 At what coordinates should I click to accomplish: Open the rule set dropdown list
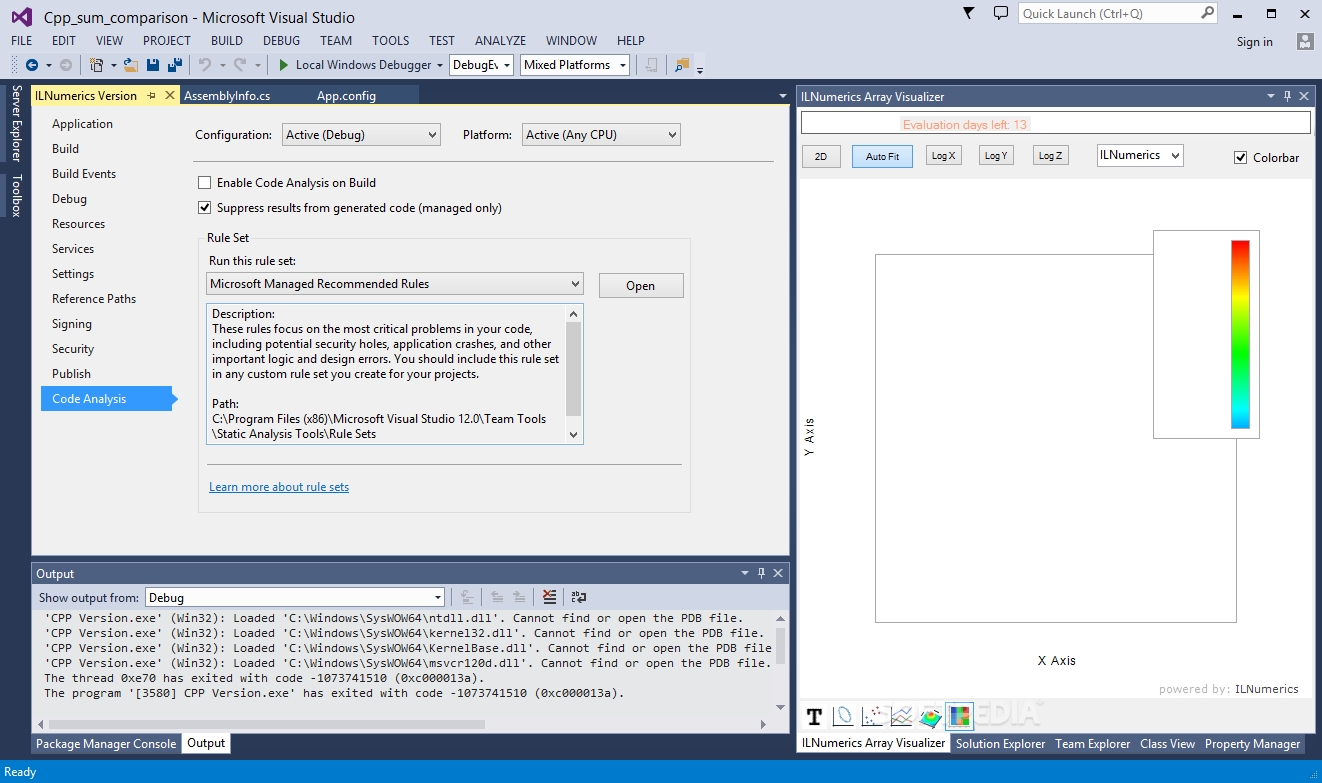pyautogui.click(x=395, y=284)
